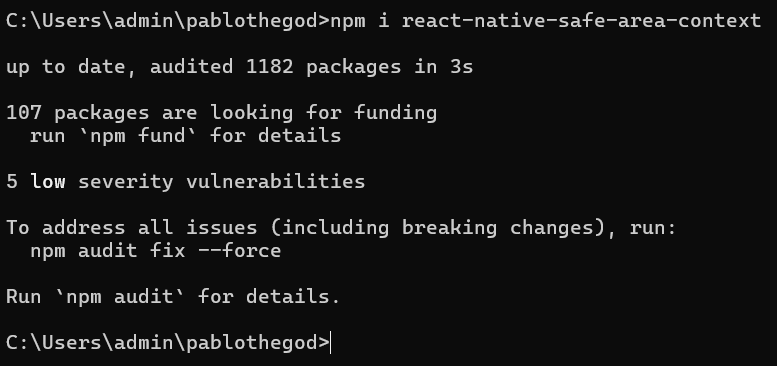Click the 'npm audit fix --force' command

coord(156,251)
